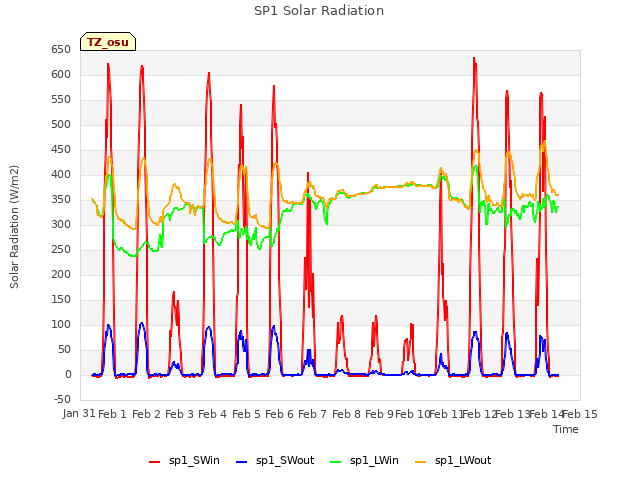640x480 pixels.
Task: Click the Feb 4 x-axis tick label
Action: pyautogui.click(x=212, y=414)
